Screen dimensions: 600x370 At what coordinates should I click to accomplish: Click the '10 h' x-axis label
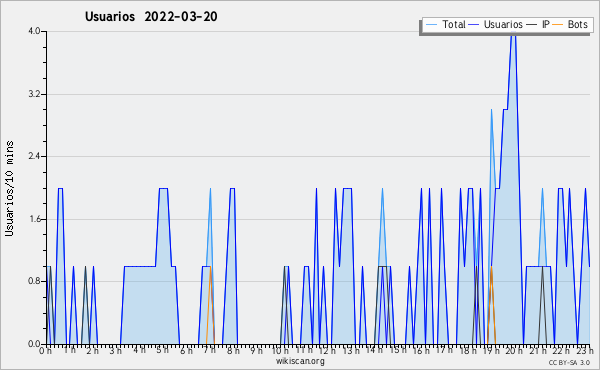pyautogui.click(x=280, y=351)
